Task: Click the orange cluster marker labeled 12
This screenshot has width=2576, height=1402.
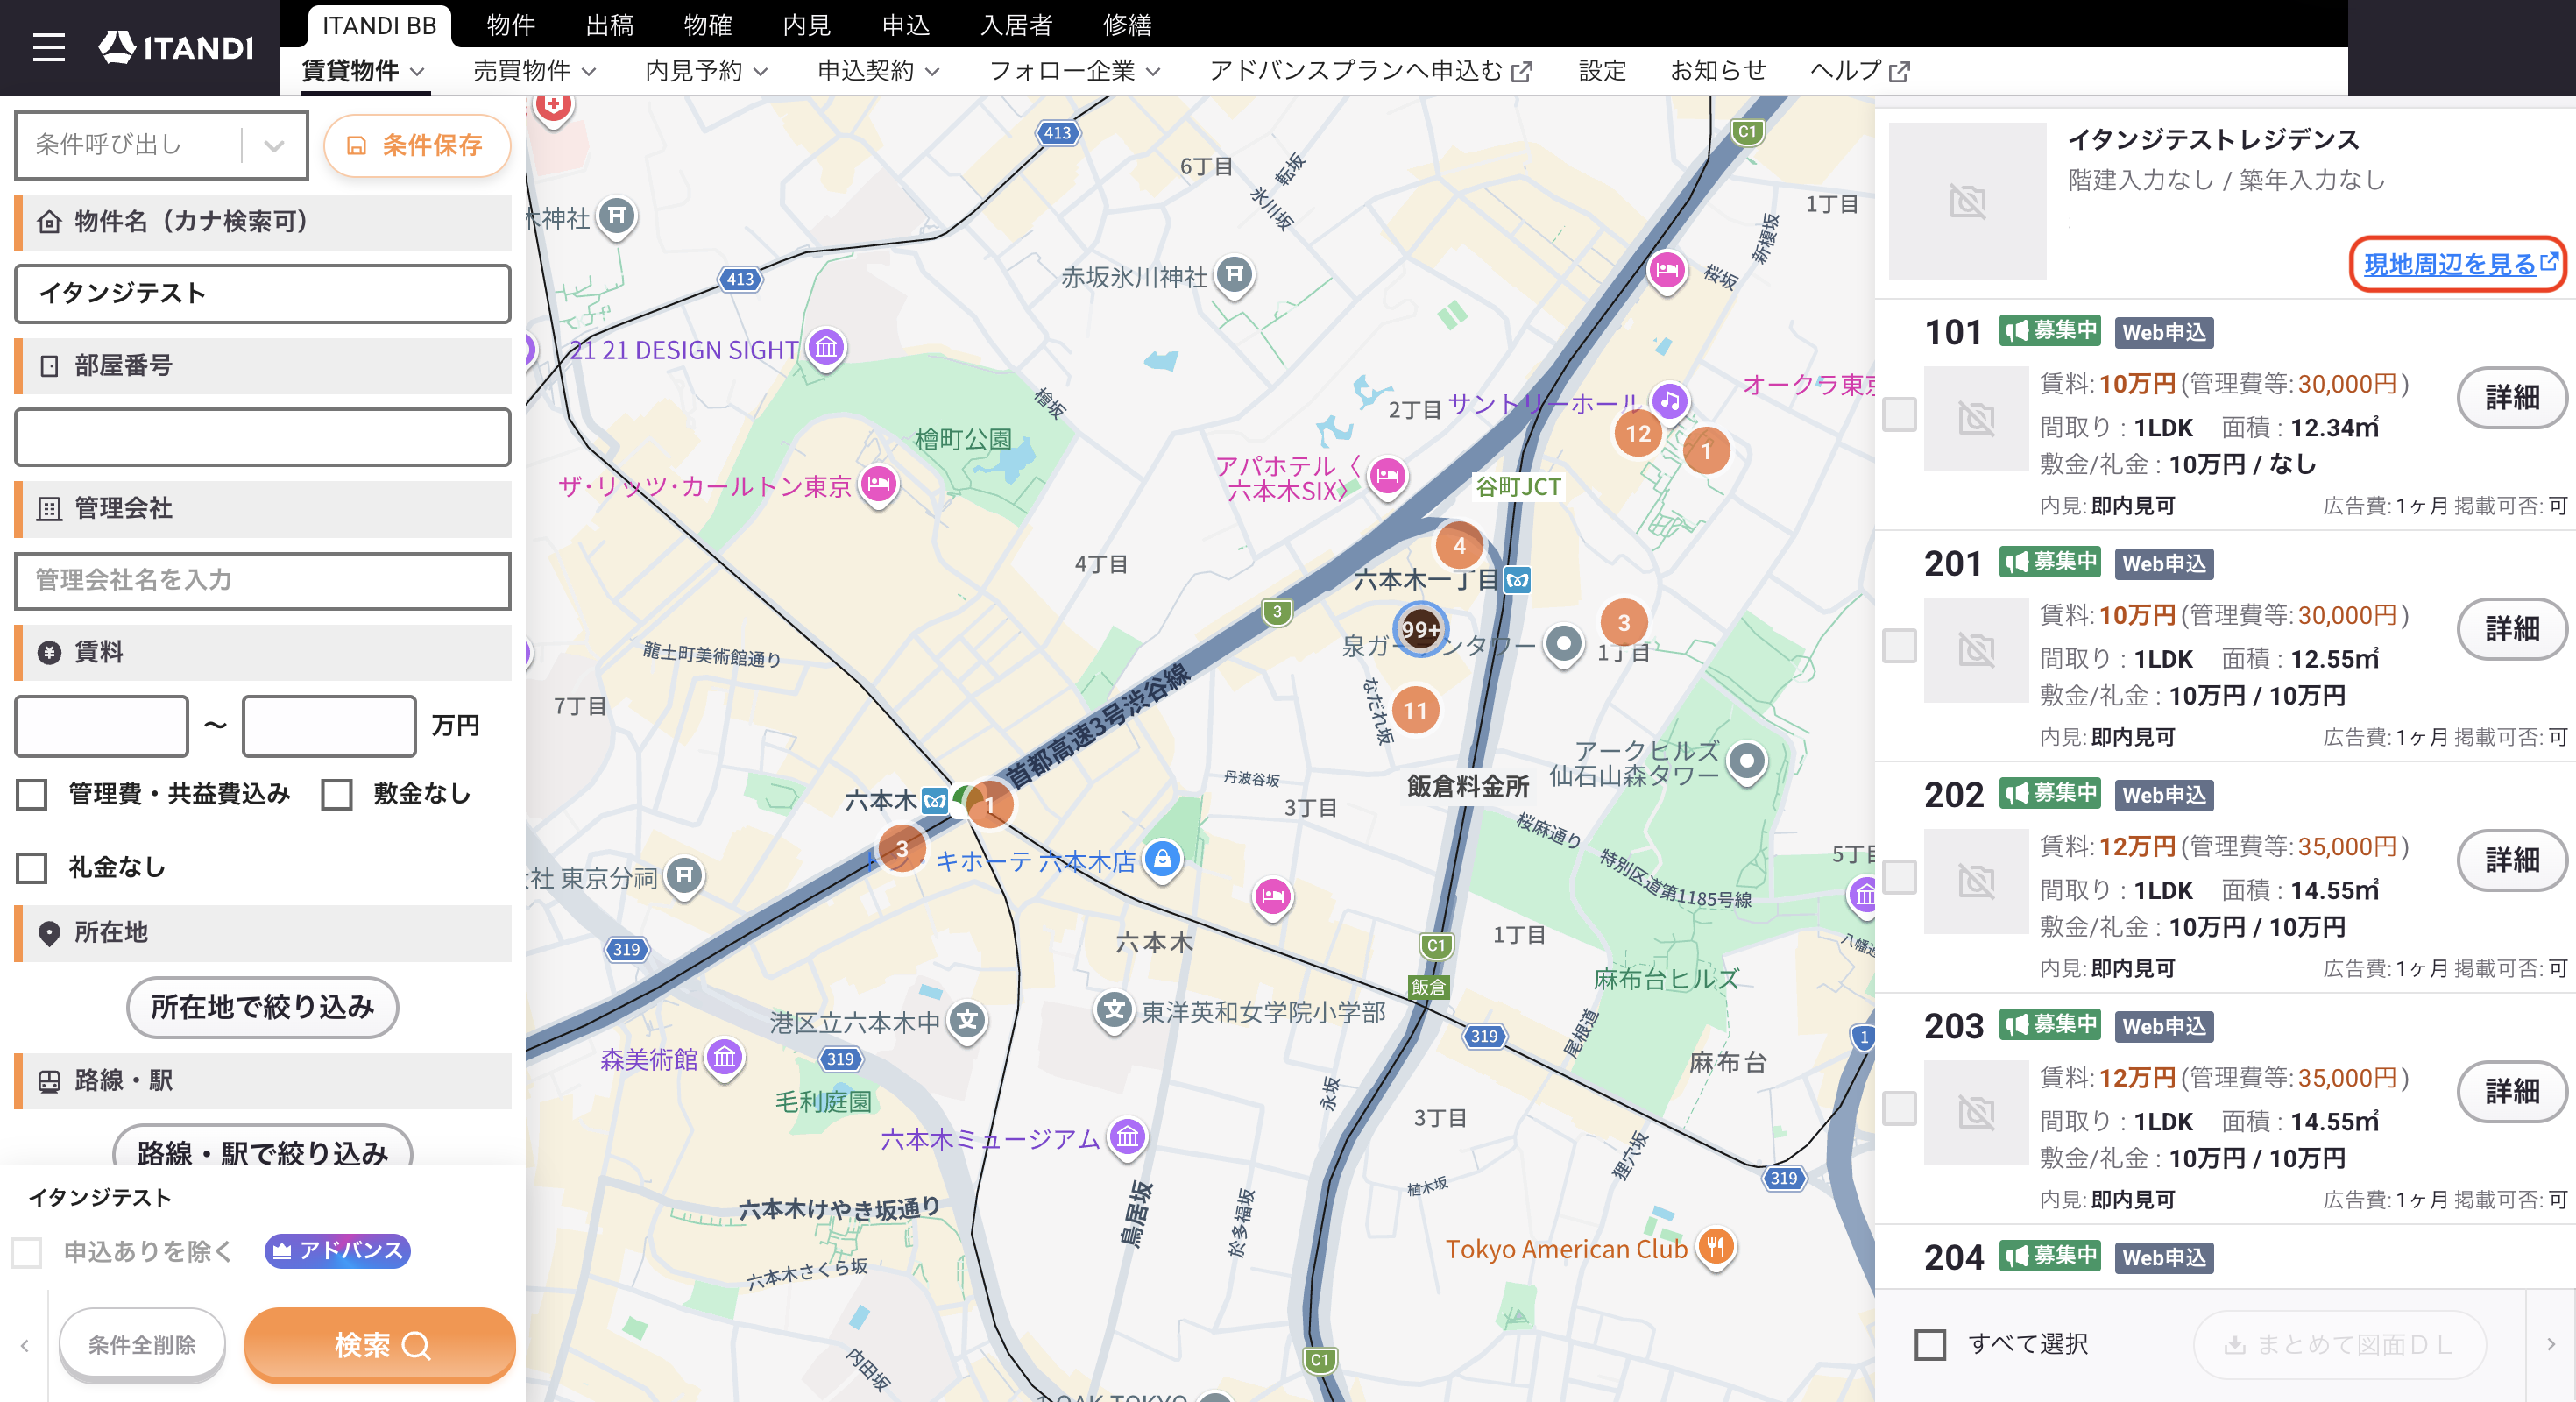Action: (x=1637, y=433)
